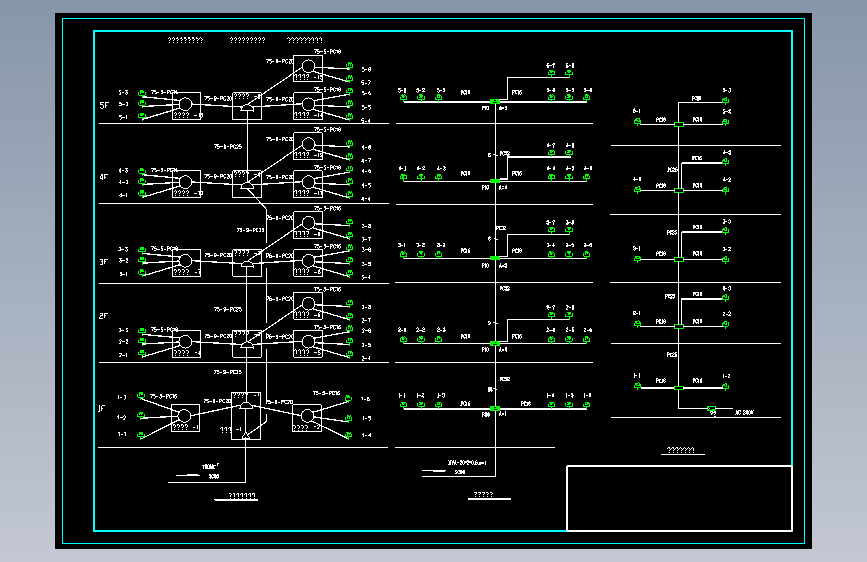867x562 pixels.
Task: Pick the 1F splitter feeding outlets 1-4 to 1-6
Action: coord(307,418)
